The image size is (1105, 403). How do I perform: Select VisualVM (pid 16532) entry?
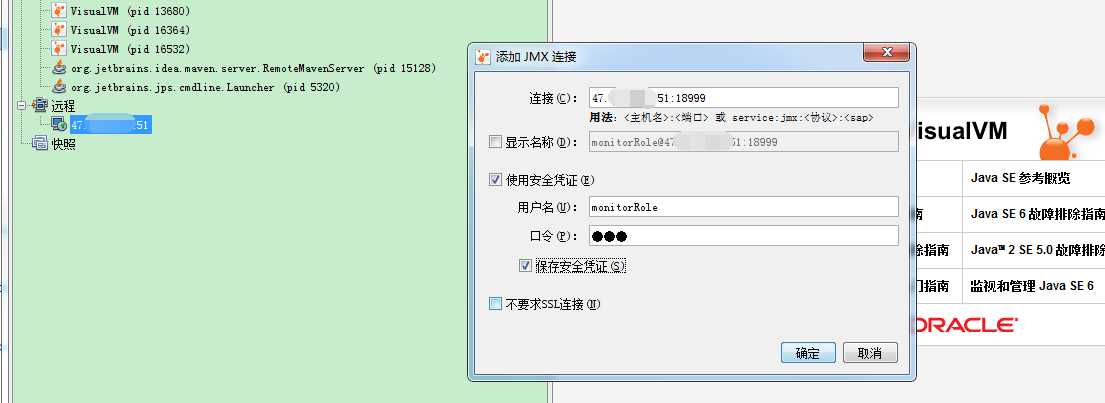(130, 49)
